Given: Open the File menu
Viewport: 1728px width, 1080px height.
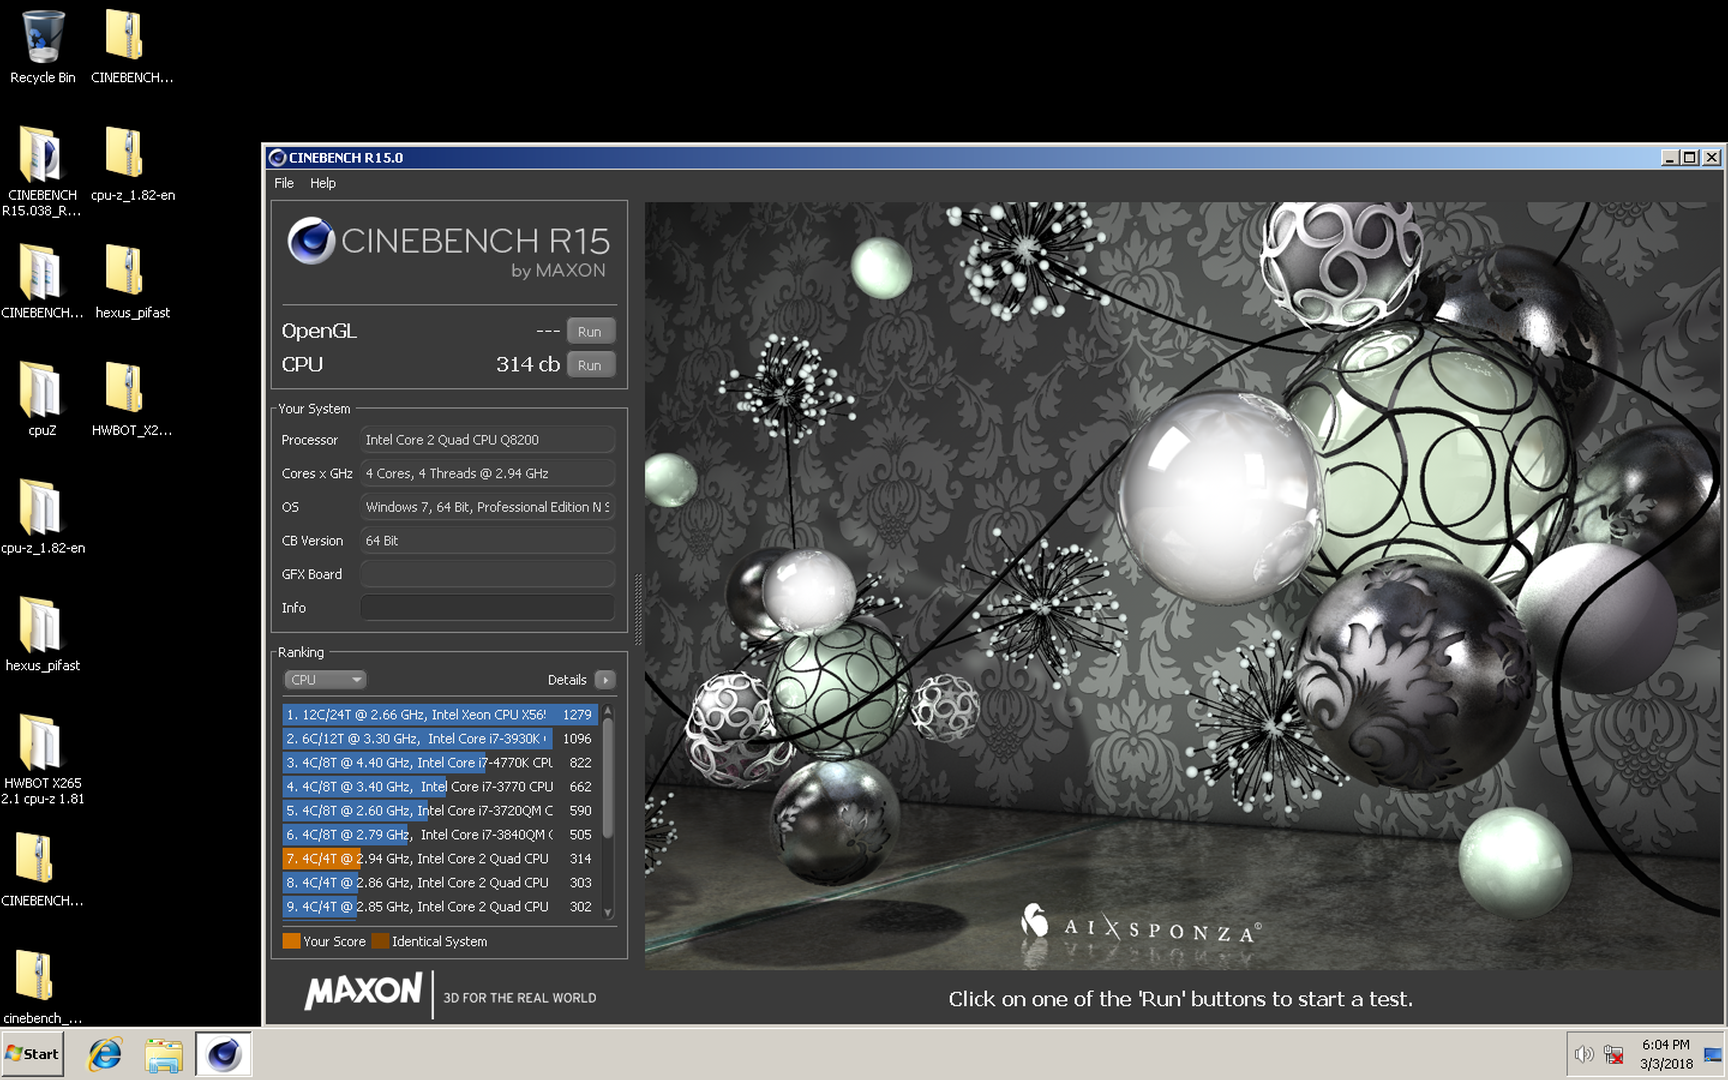Looking at the screenshot, I should 284,183.
